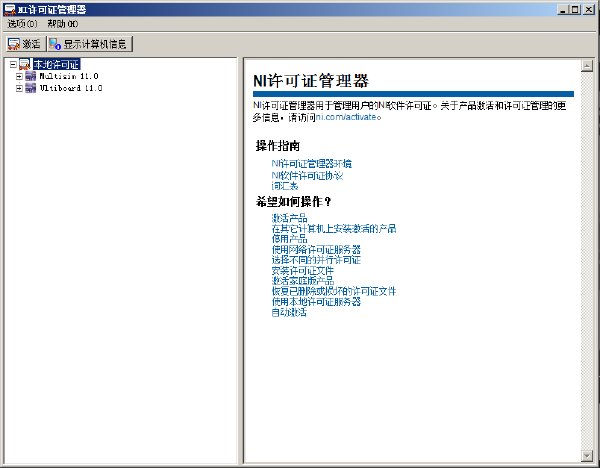
Task: Click the Ultiboard 11.0 product icon
Action: click(31, 88)
